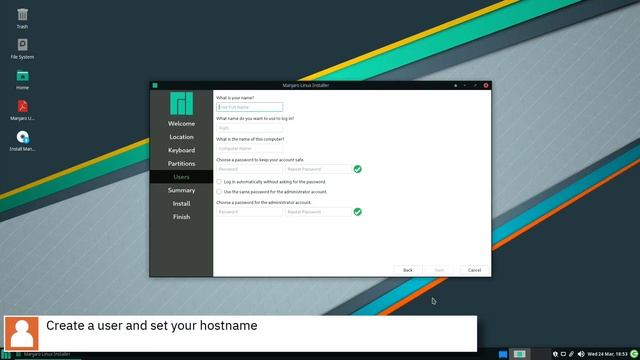Open the Manjaro start menu in the taskbar
The image size is (640, 360).
6,355
